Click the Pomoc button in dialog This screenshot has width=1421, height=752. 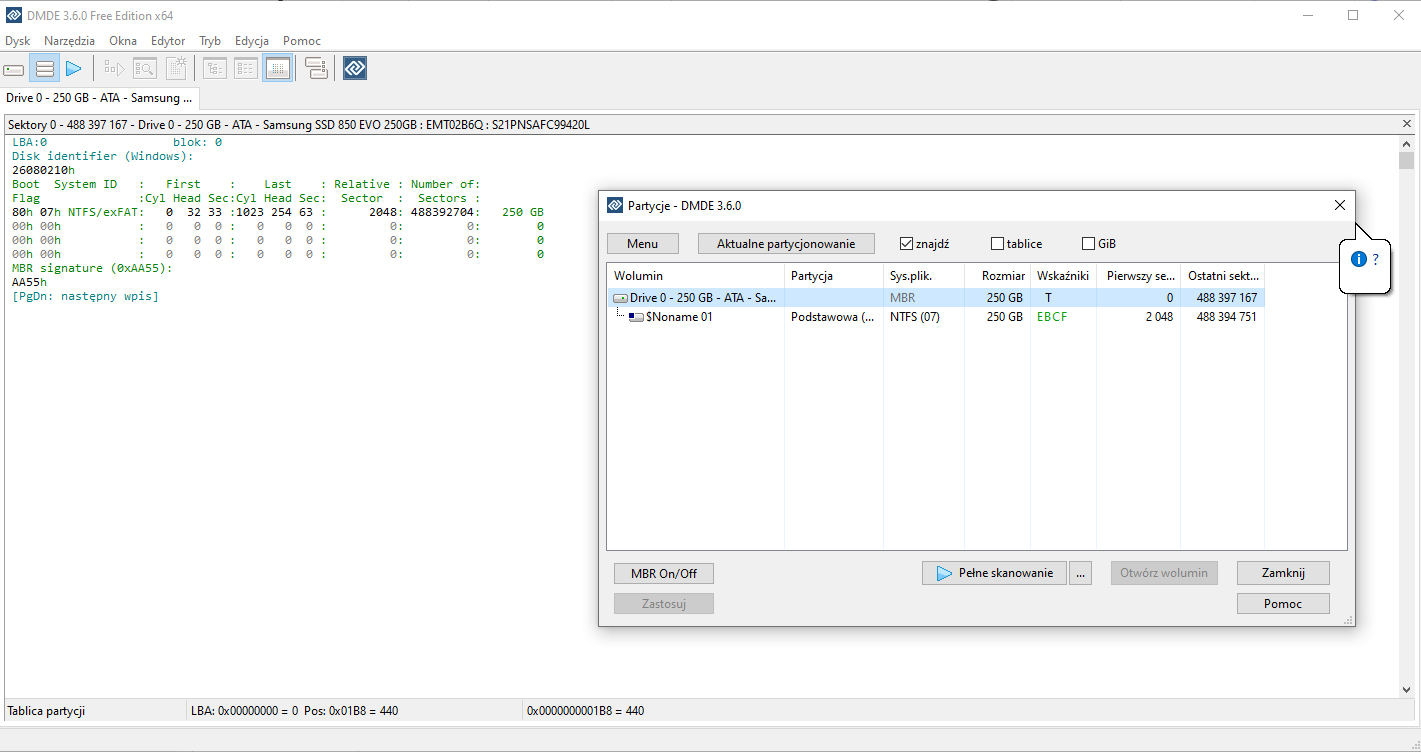(1283, 604)
